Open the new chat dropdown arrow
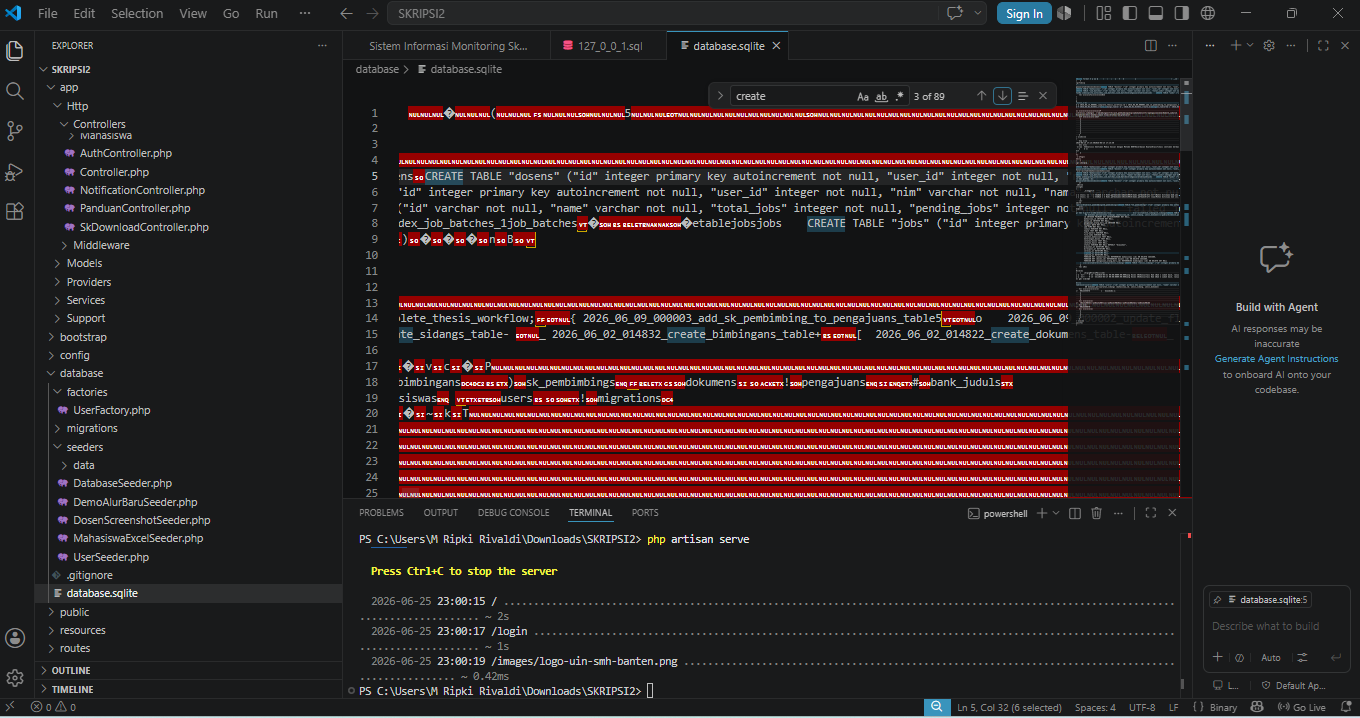The width and height of the screenshot is (1360, 718). point(1250,46)
